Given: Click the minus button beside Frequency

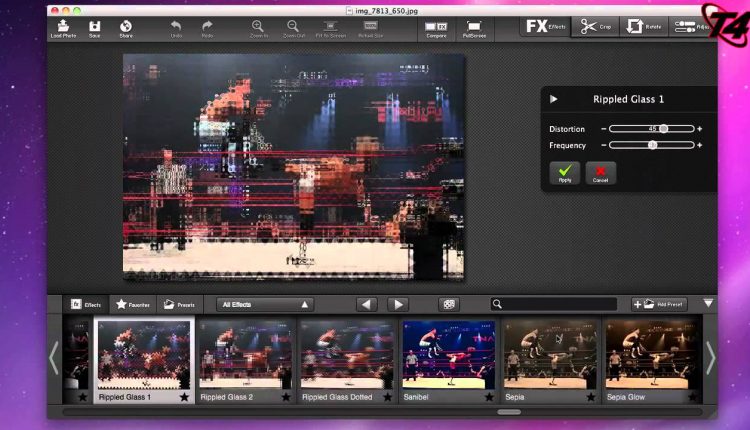Looking at the screenshot, I should [604, 145].
